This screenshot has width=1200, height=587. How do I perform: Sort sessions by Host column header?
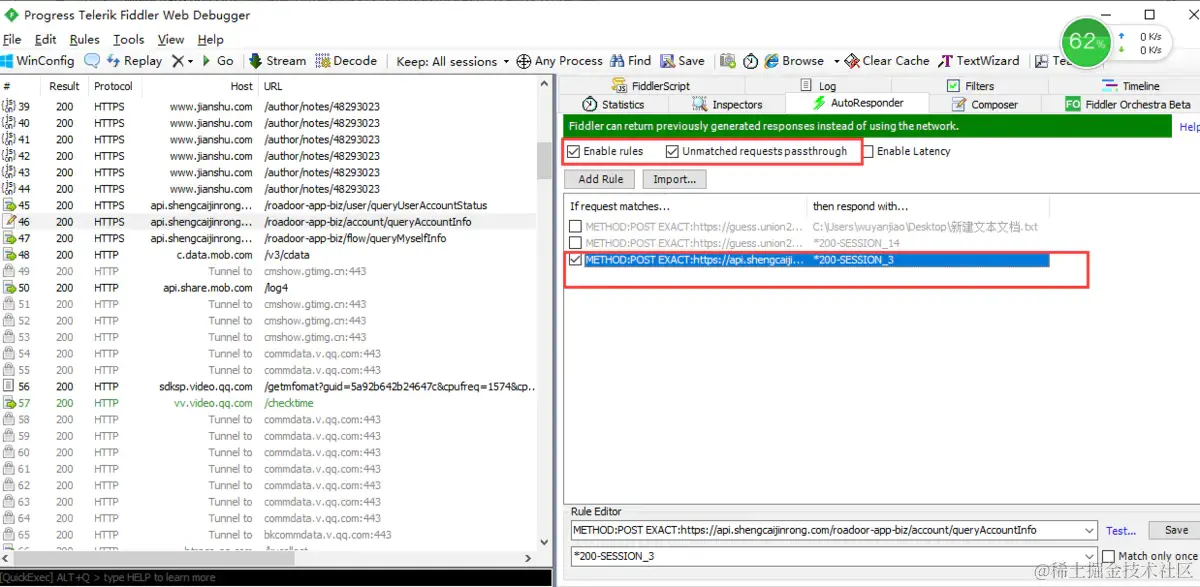tap(200, 86)
